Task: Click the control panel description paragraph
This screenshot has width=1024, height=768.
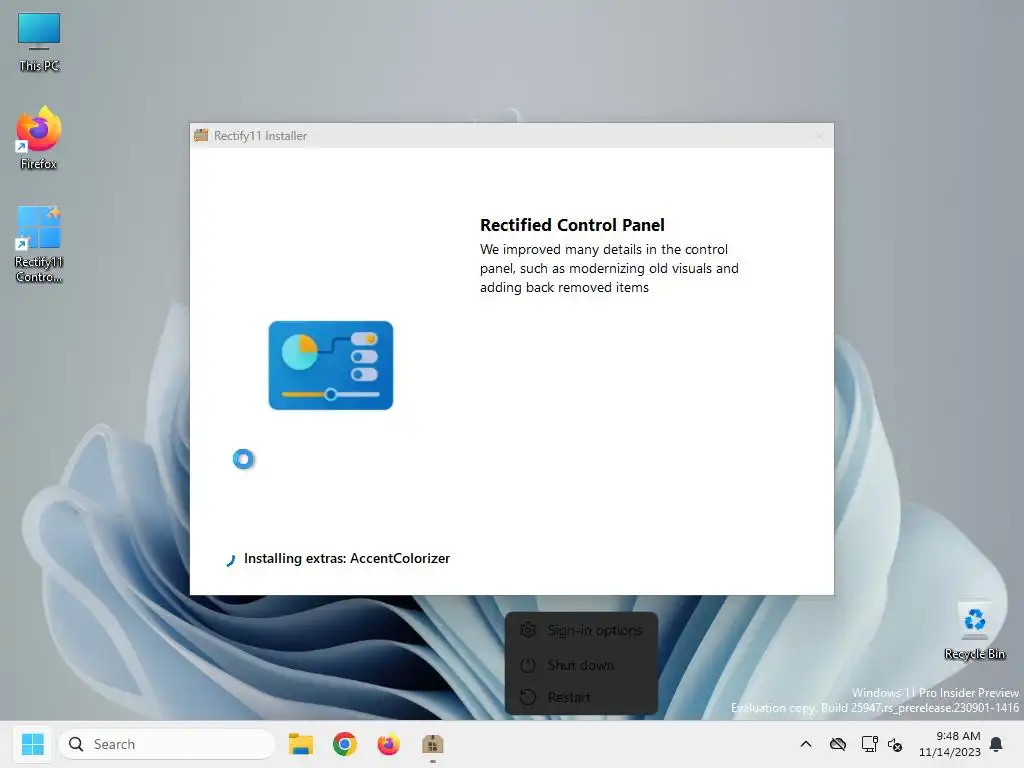Action: click(x=609, y=268)
